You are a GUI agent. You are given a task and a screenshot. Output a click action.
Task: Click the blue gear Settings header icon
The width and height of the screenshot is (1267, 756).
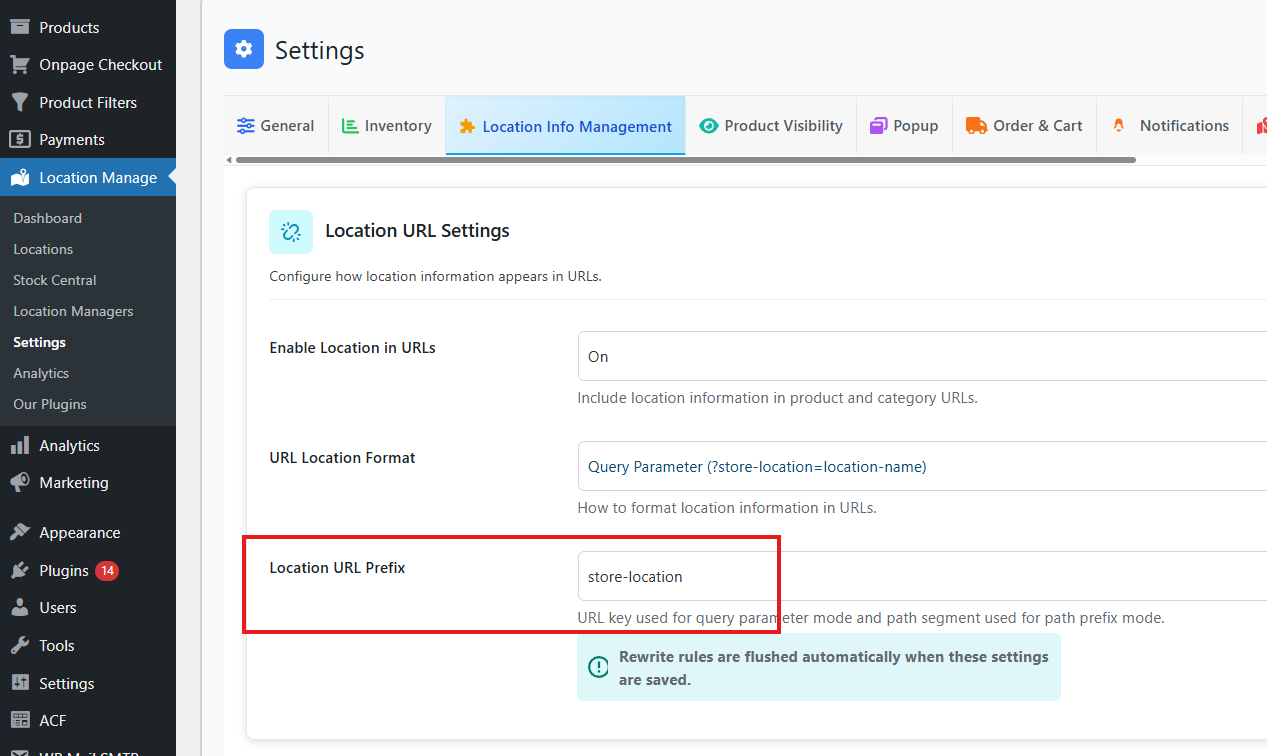click(244, 49)
